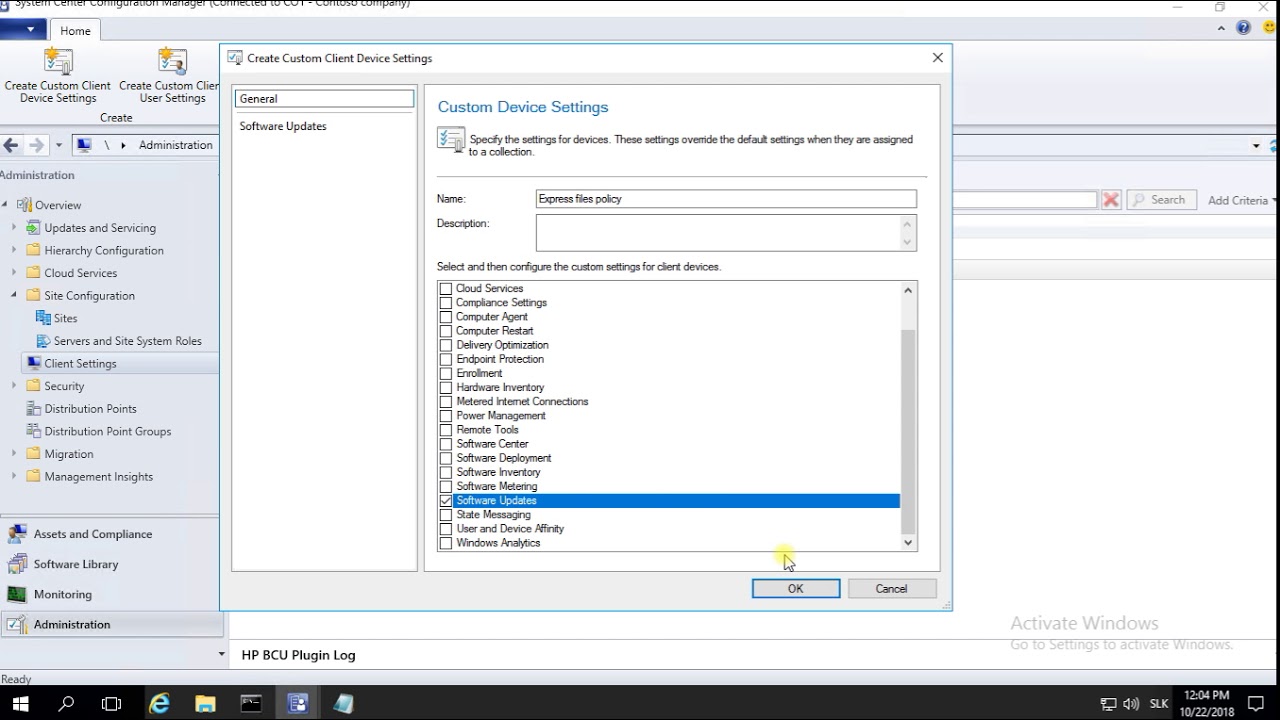Switch to Configuration Manager taskbar icon

297,703
